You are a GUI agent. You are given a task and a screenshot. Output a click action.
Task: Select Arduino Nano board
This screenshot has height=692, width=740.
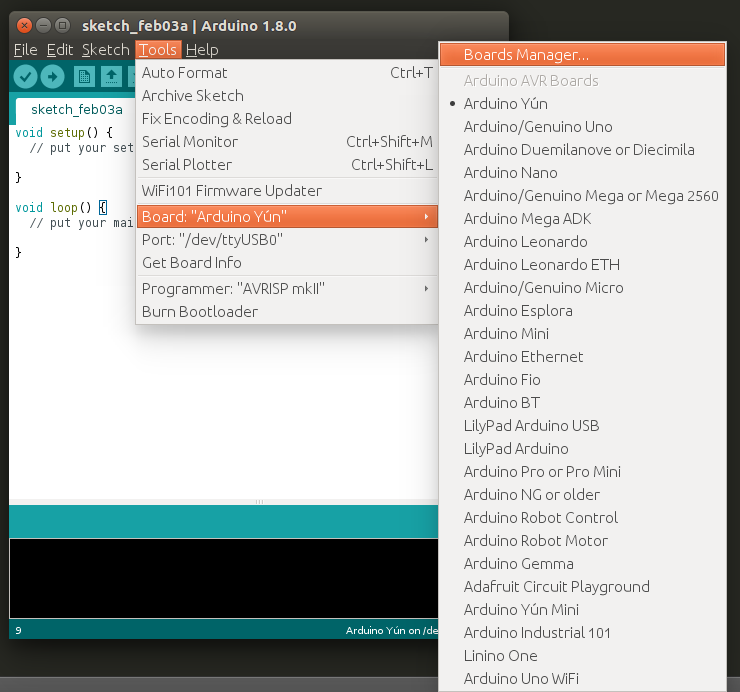[x=582, y=173]
